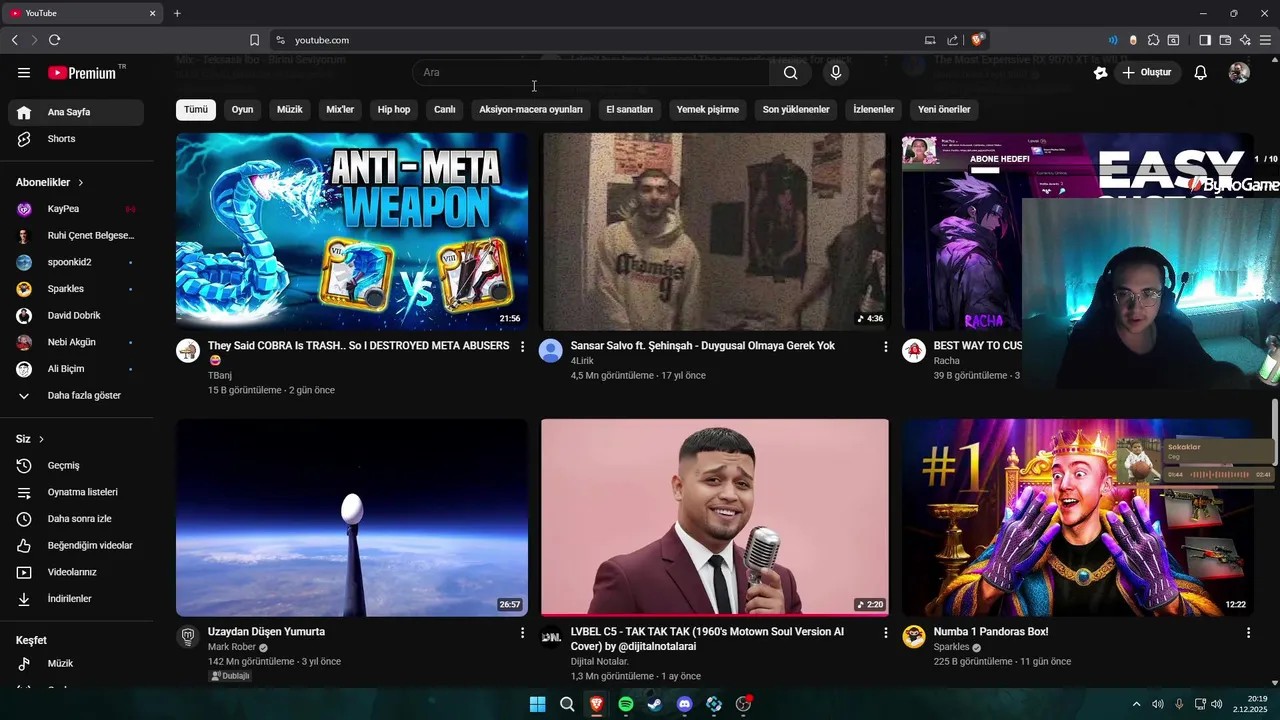Click the star-shaped icon beside Oluştur

(1101, 72)
